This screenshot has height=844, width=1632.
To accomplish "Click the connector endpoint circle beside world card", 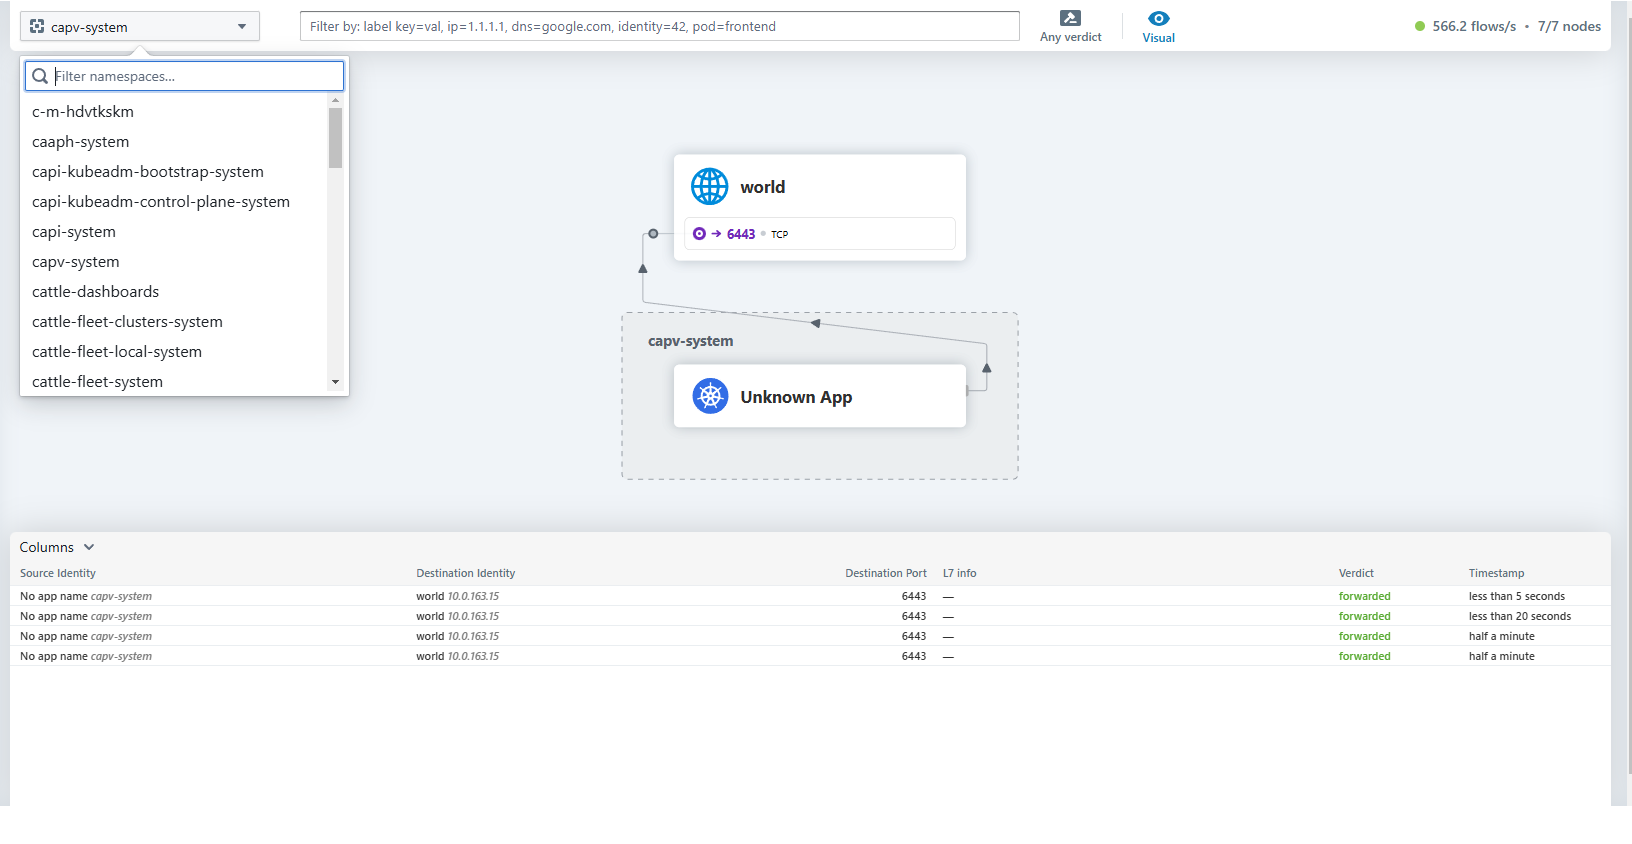I will coord(653,234).
